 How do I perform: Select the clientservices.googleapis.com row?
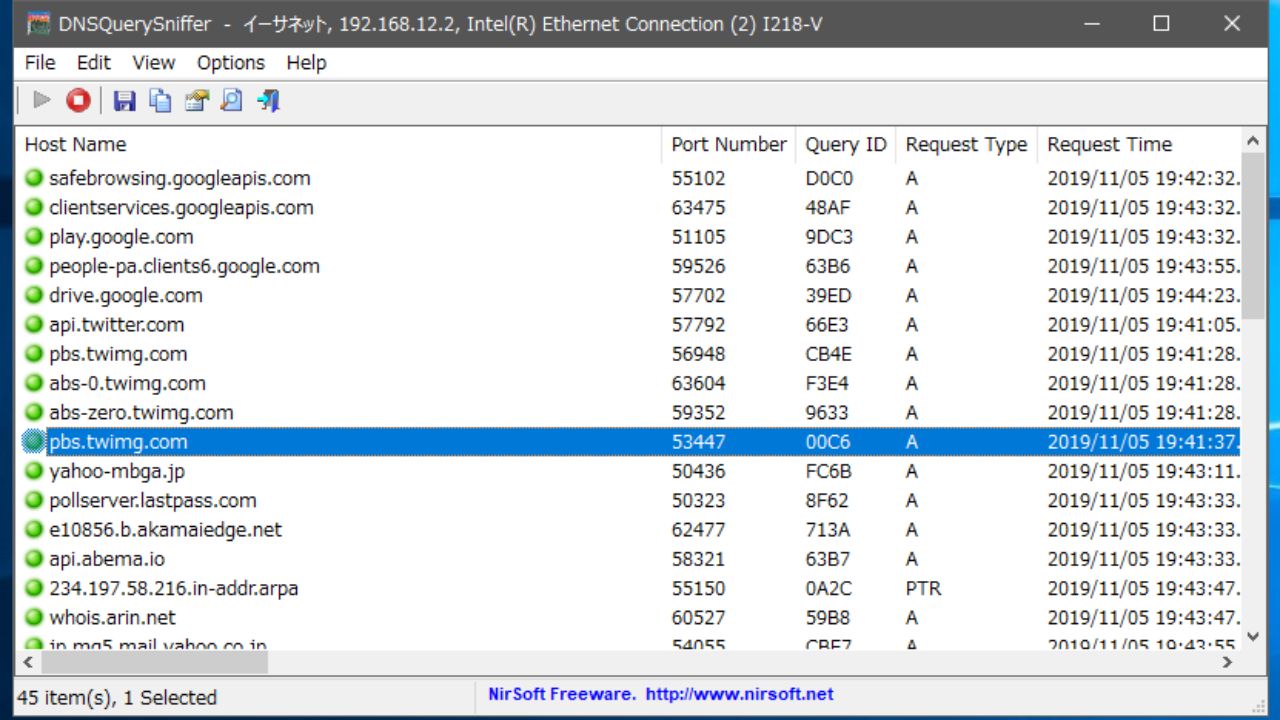click(628, 208)
